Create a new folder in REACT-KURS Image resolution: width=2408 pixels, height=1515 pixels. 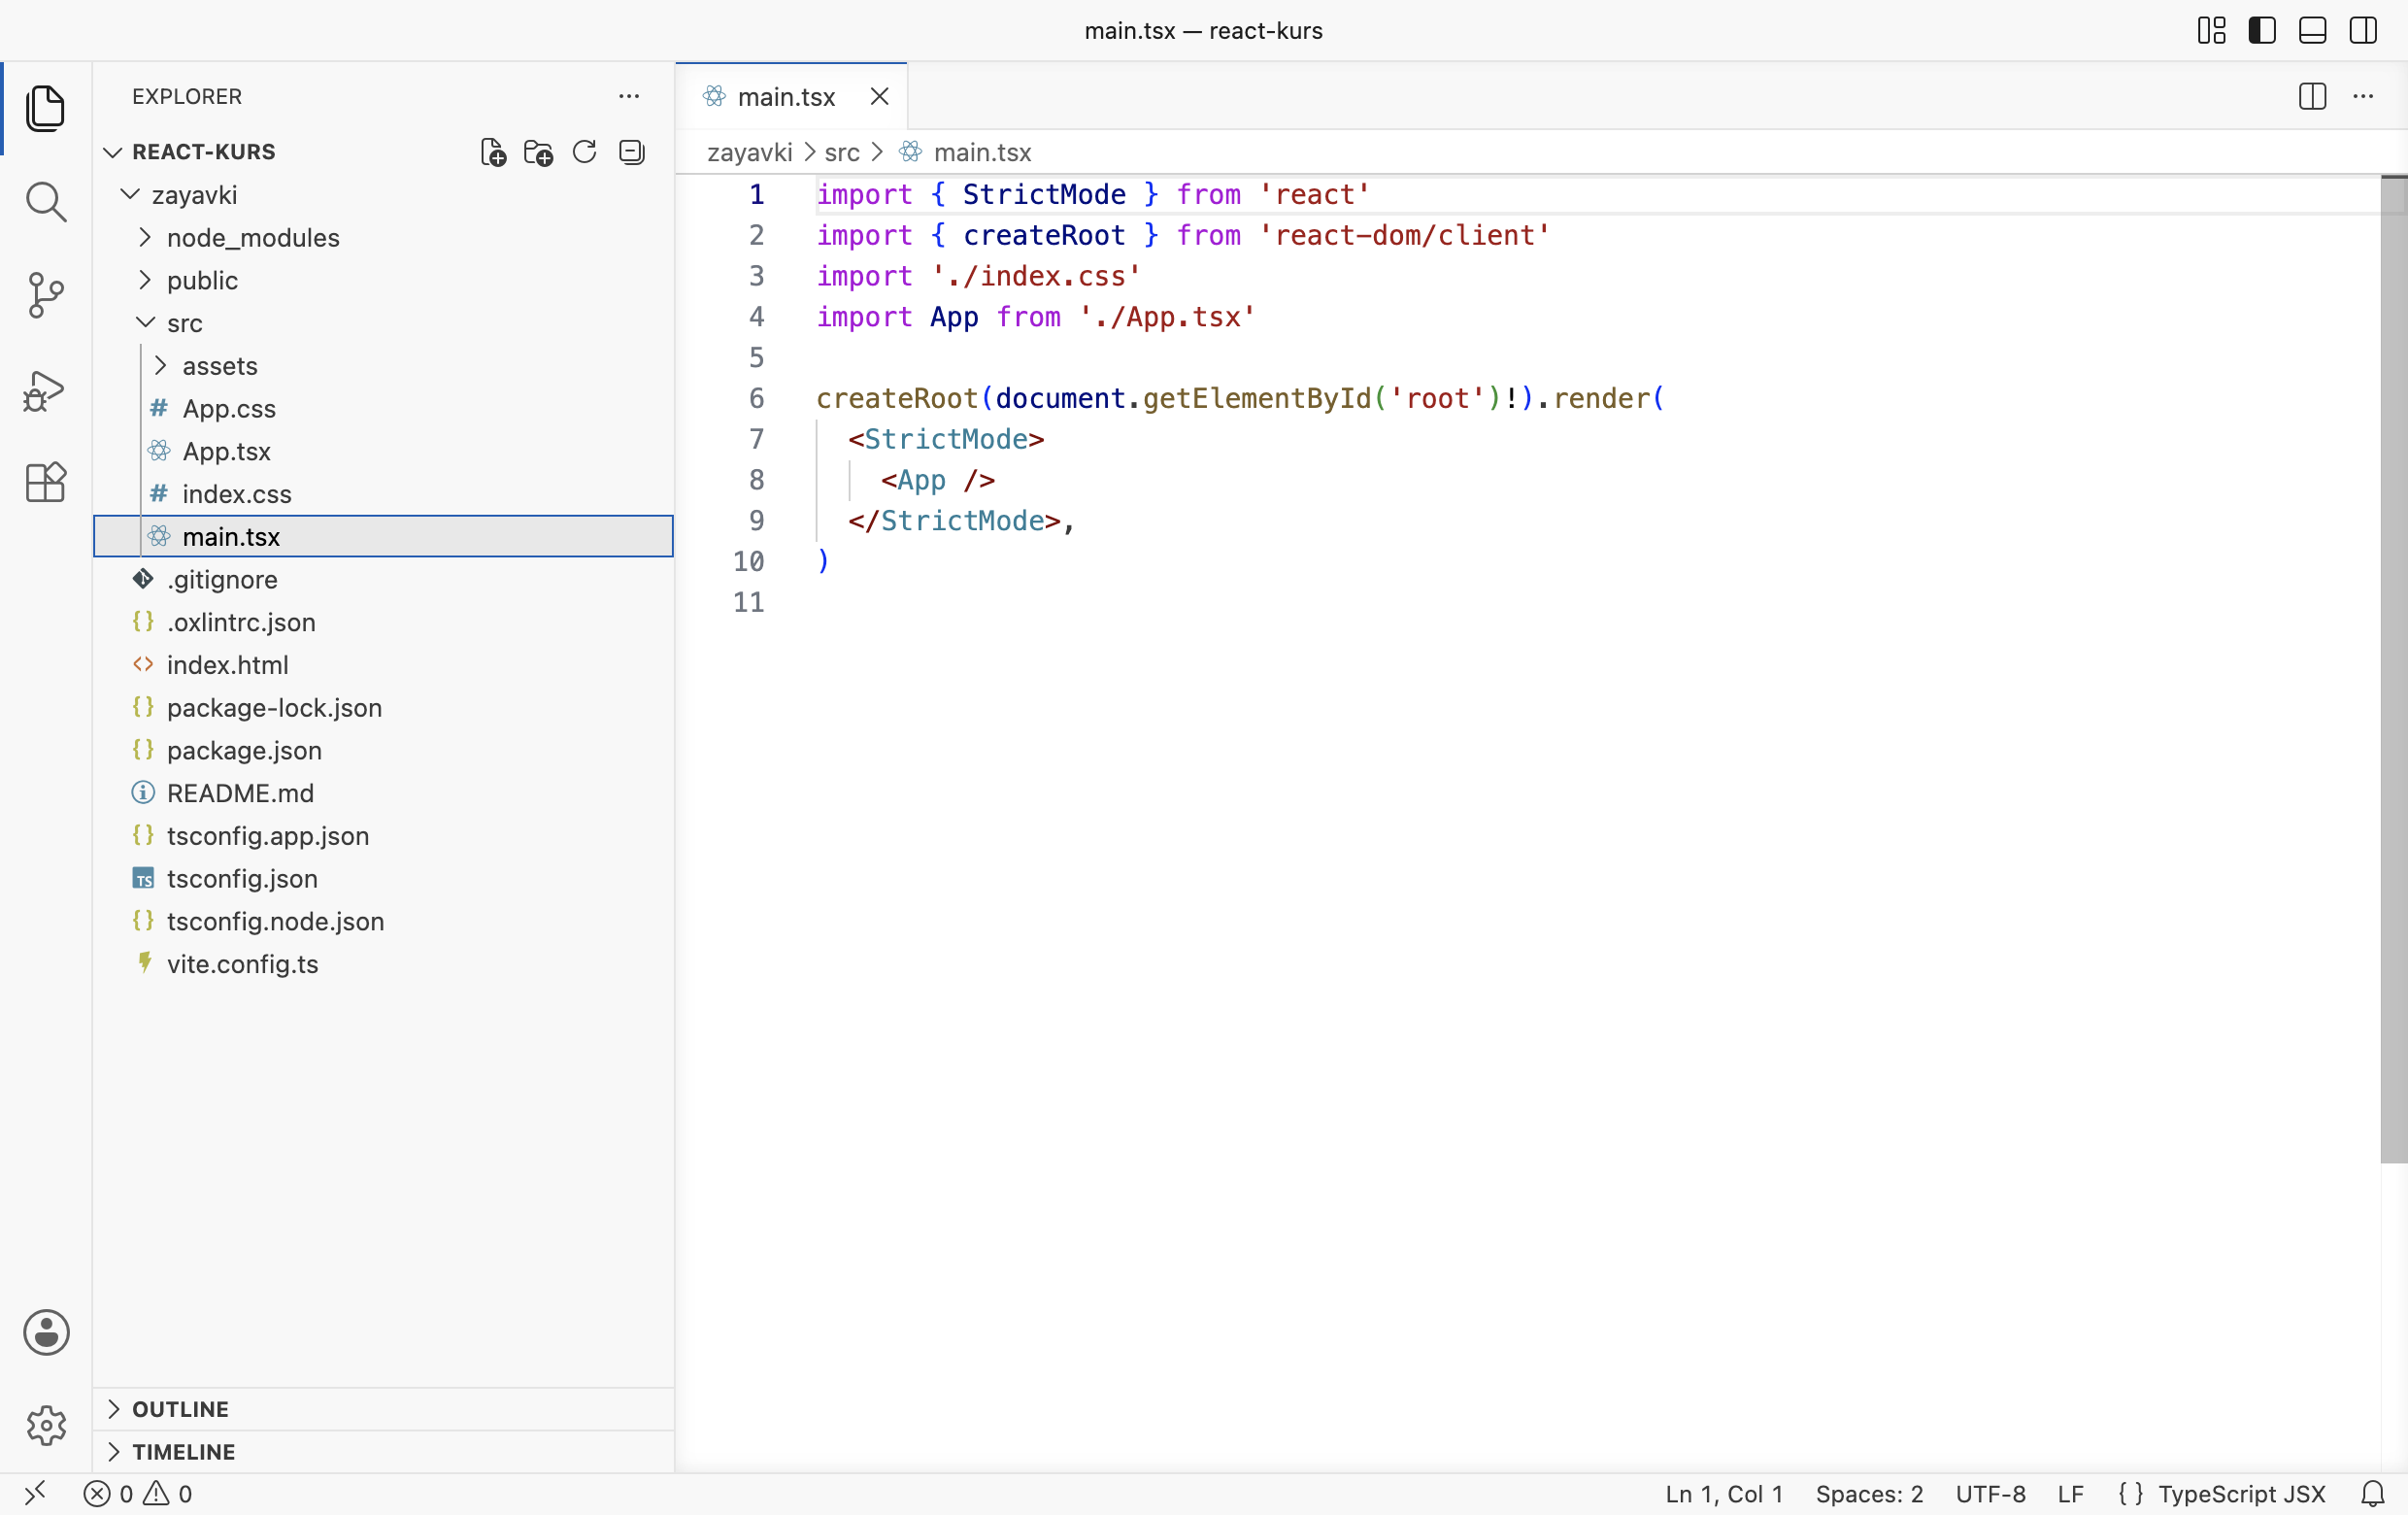(x=538, y=152)
